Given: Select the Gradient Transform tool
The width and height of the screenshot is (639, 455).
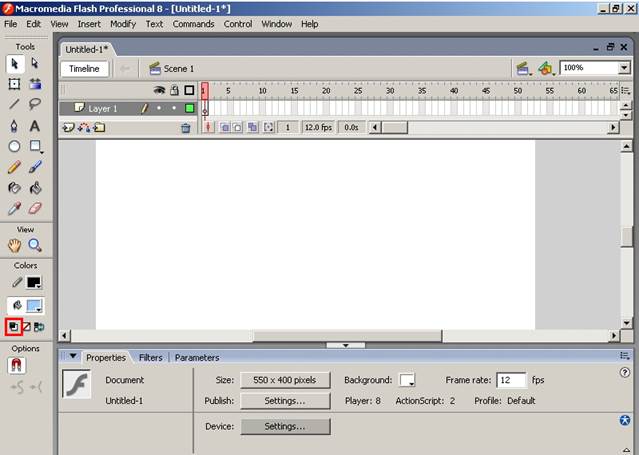Looking at the screenshot, I should (35, 84).
